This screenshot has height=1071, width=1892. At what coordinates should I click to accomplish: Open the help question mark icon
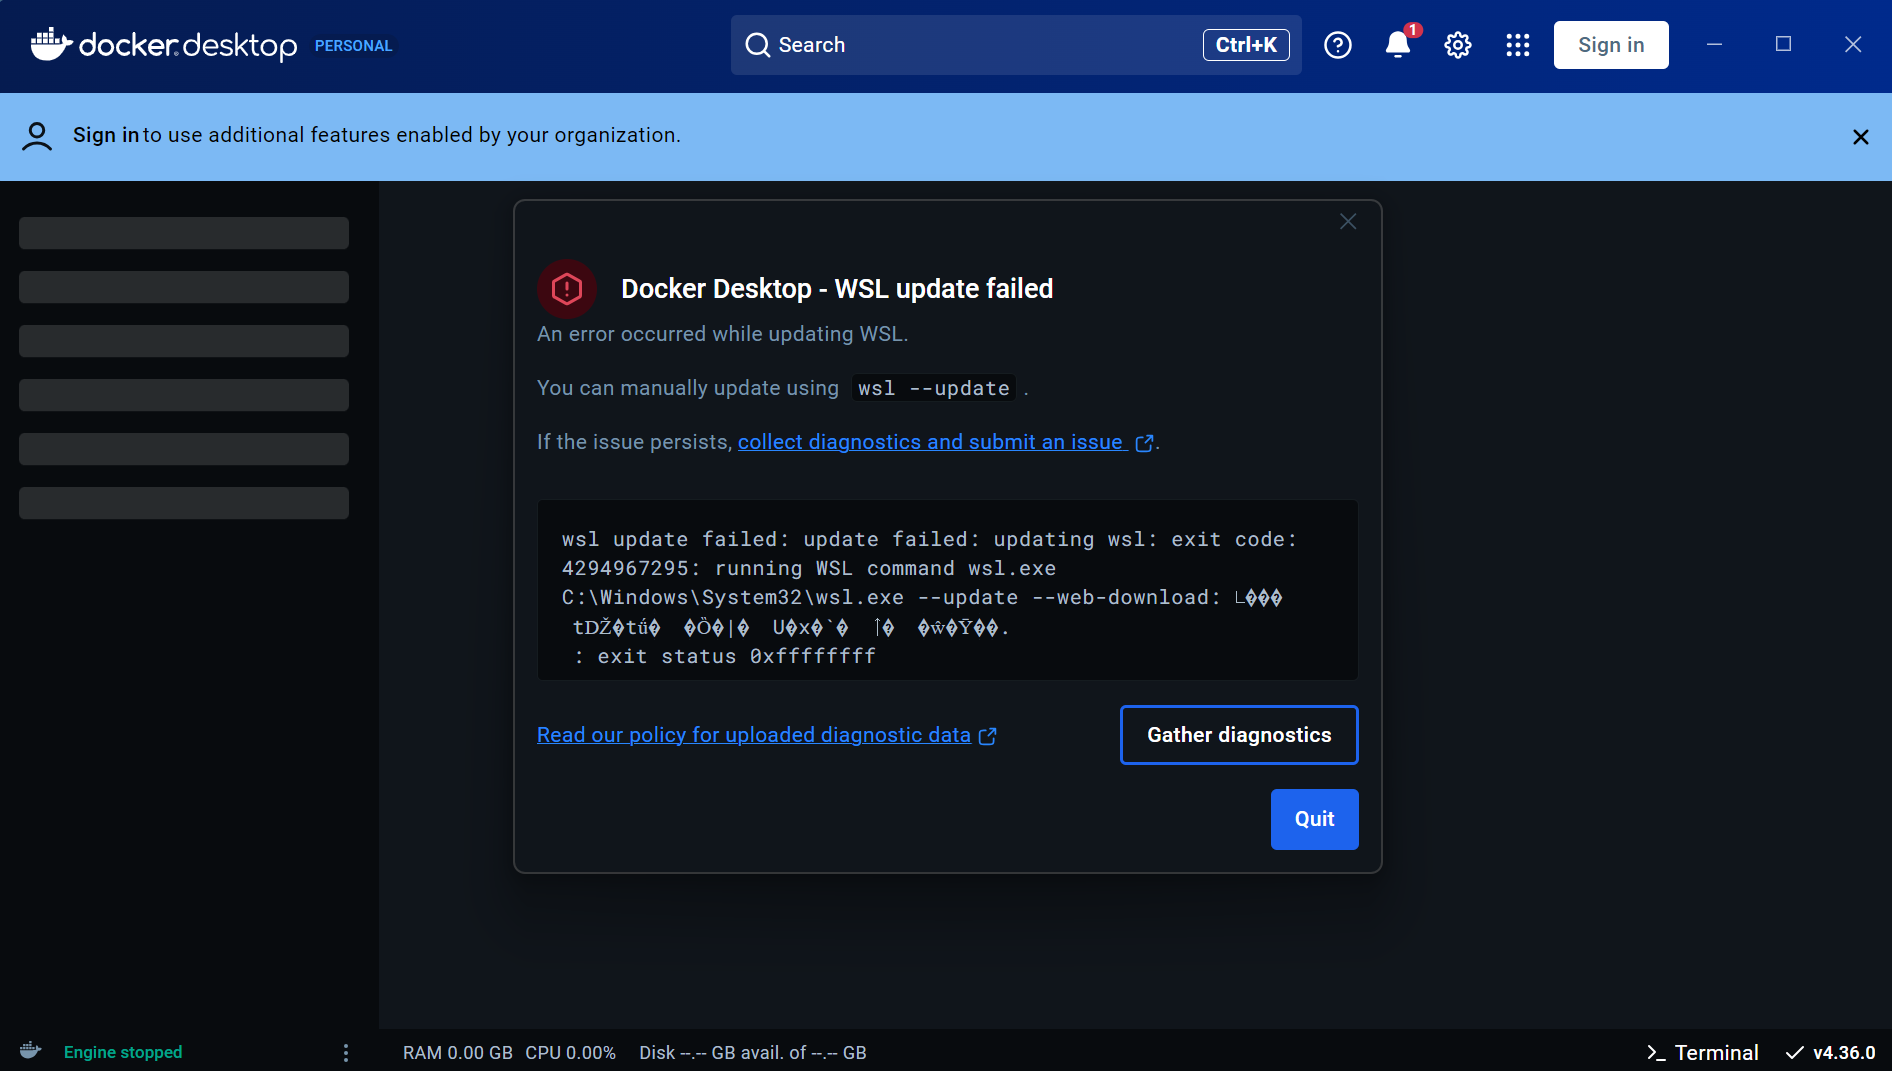tap(1338, 45)
